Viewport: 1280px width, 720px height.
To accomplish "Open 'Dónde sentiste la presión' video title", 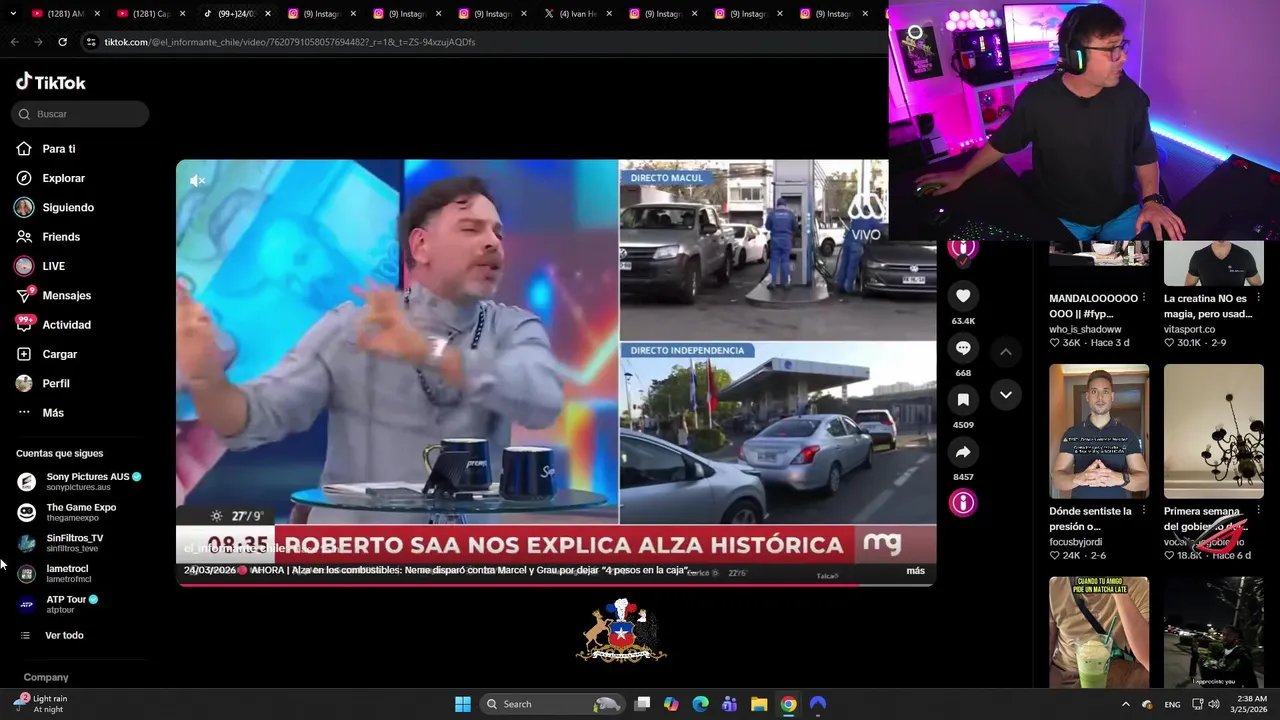I will pyautogui.click(x=1090, y=519).
